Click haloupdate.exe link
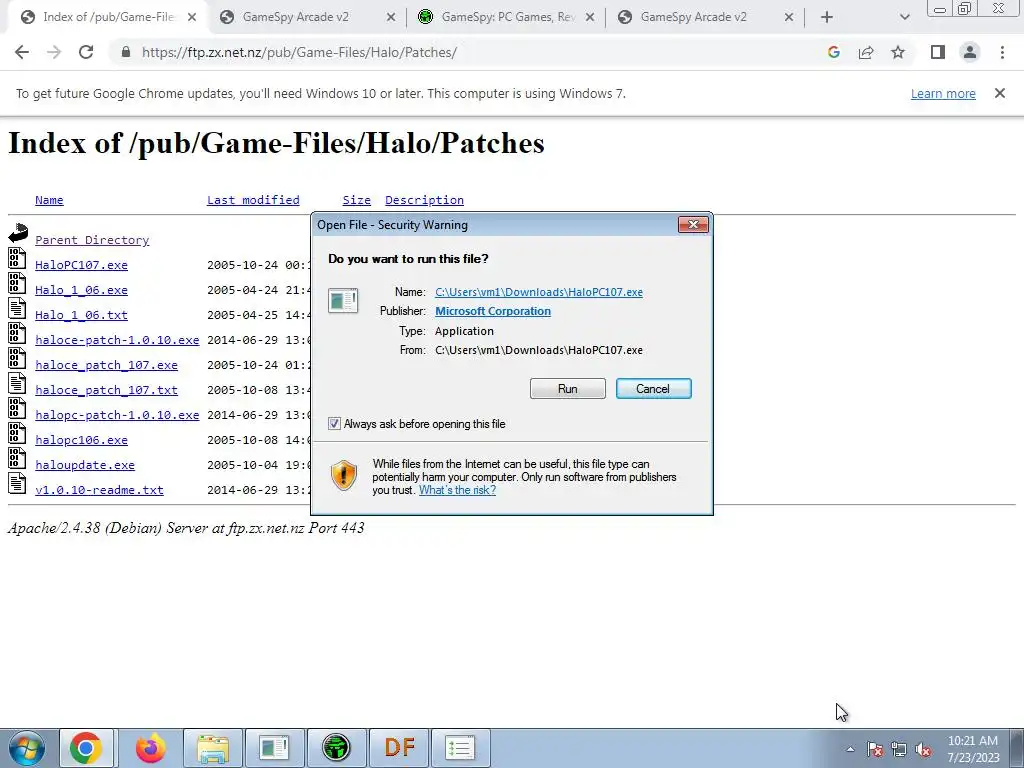Image resolution: width=1024 pixels, height=768 pixels. 85,465
